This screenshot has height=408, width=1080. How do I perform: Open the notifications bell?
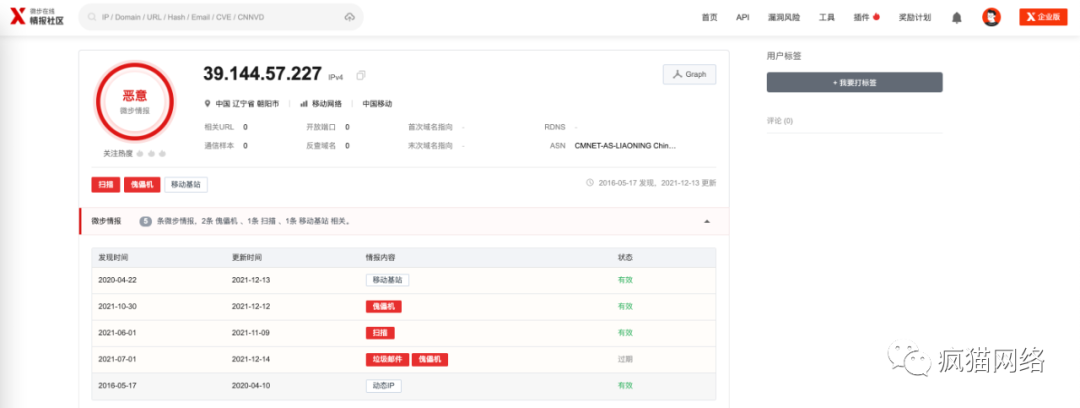pyautogui.click(x=957, y=18)
